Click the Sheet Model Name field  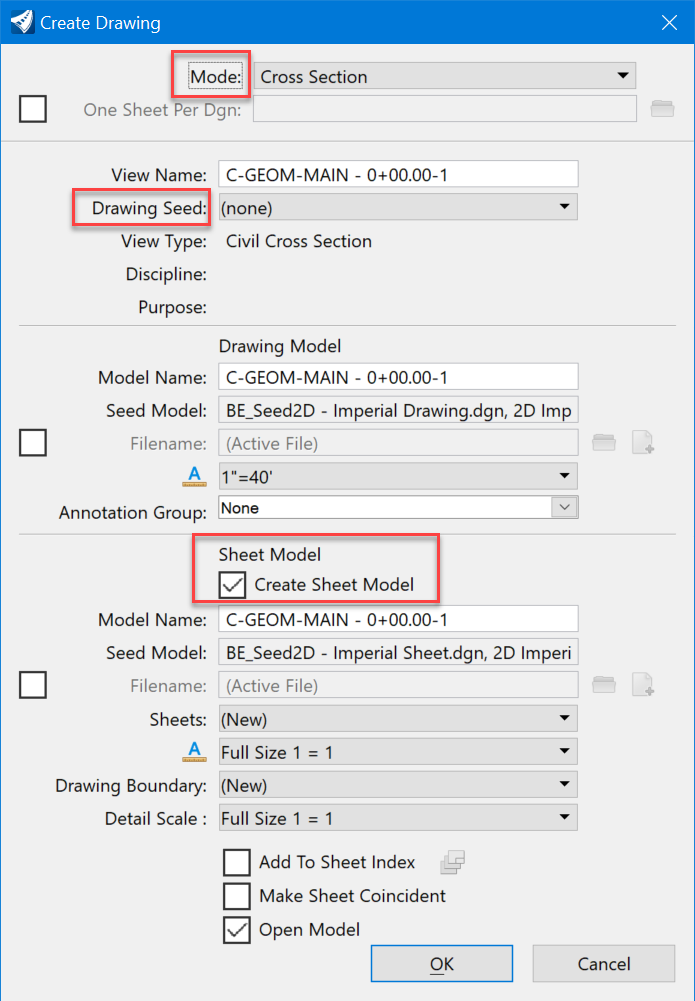398,619
